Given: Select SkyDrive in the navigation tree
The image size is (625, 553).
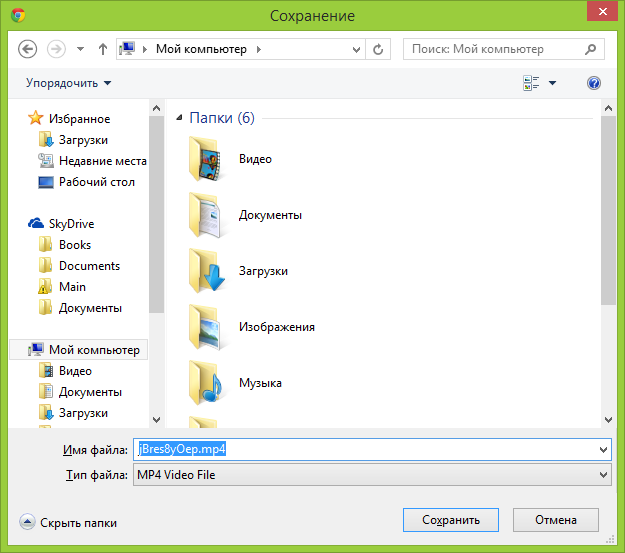Looking at the screenshot, I should 71,224.
